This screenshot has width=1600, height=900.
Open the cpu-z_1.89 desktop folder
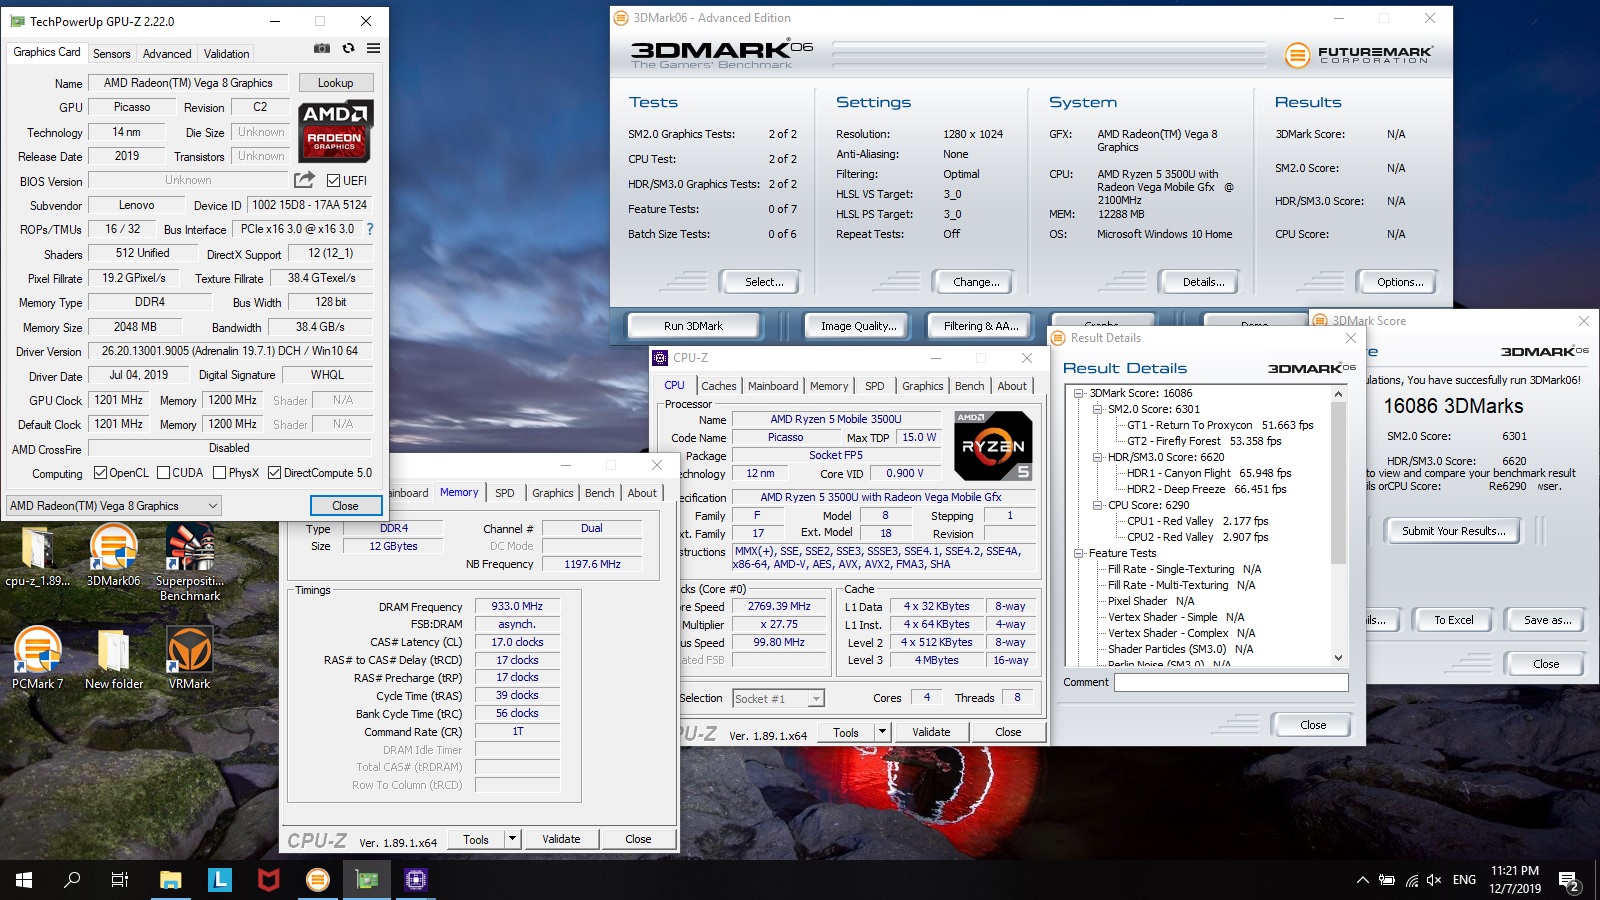[37, 555]
